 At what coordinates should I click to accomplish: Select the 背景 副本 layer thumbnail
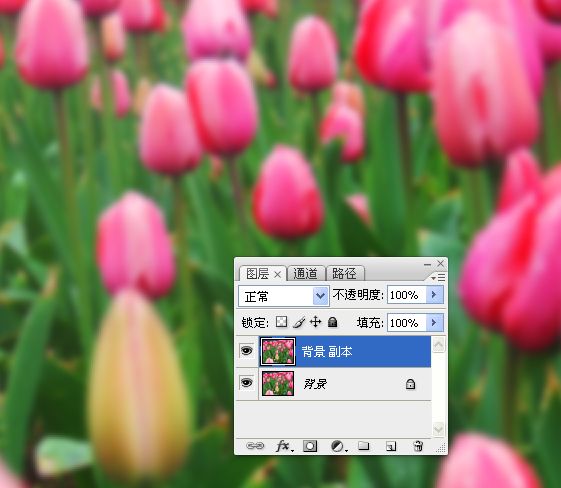[278, 351]
